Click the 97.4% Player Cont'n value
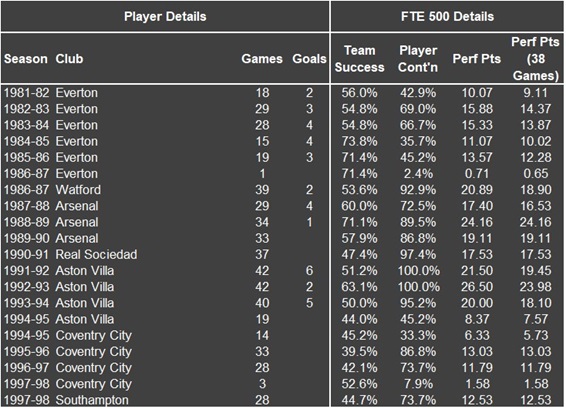566x409 pixels. point(418,254)
